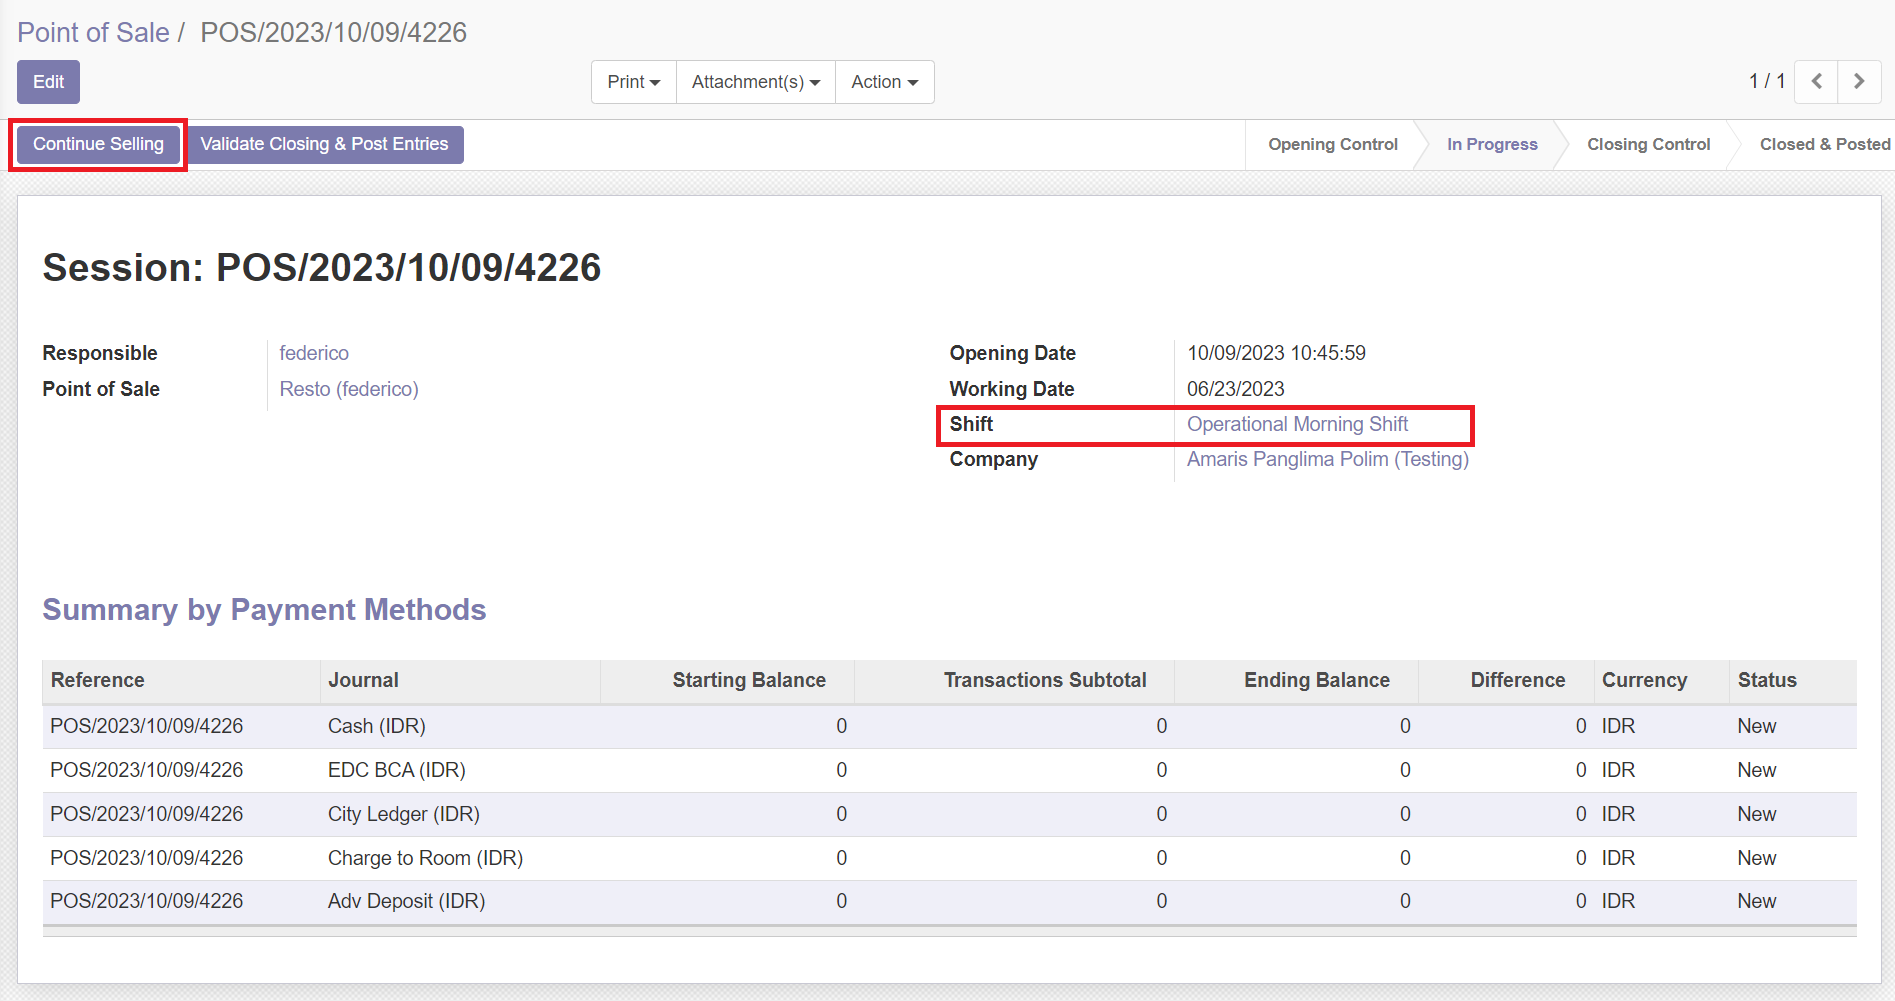Open the Action dropdown menu

click(x=885, y=82)
